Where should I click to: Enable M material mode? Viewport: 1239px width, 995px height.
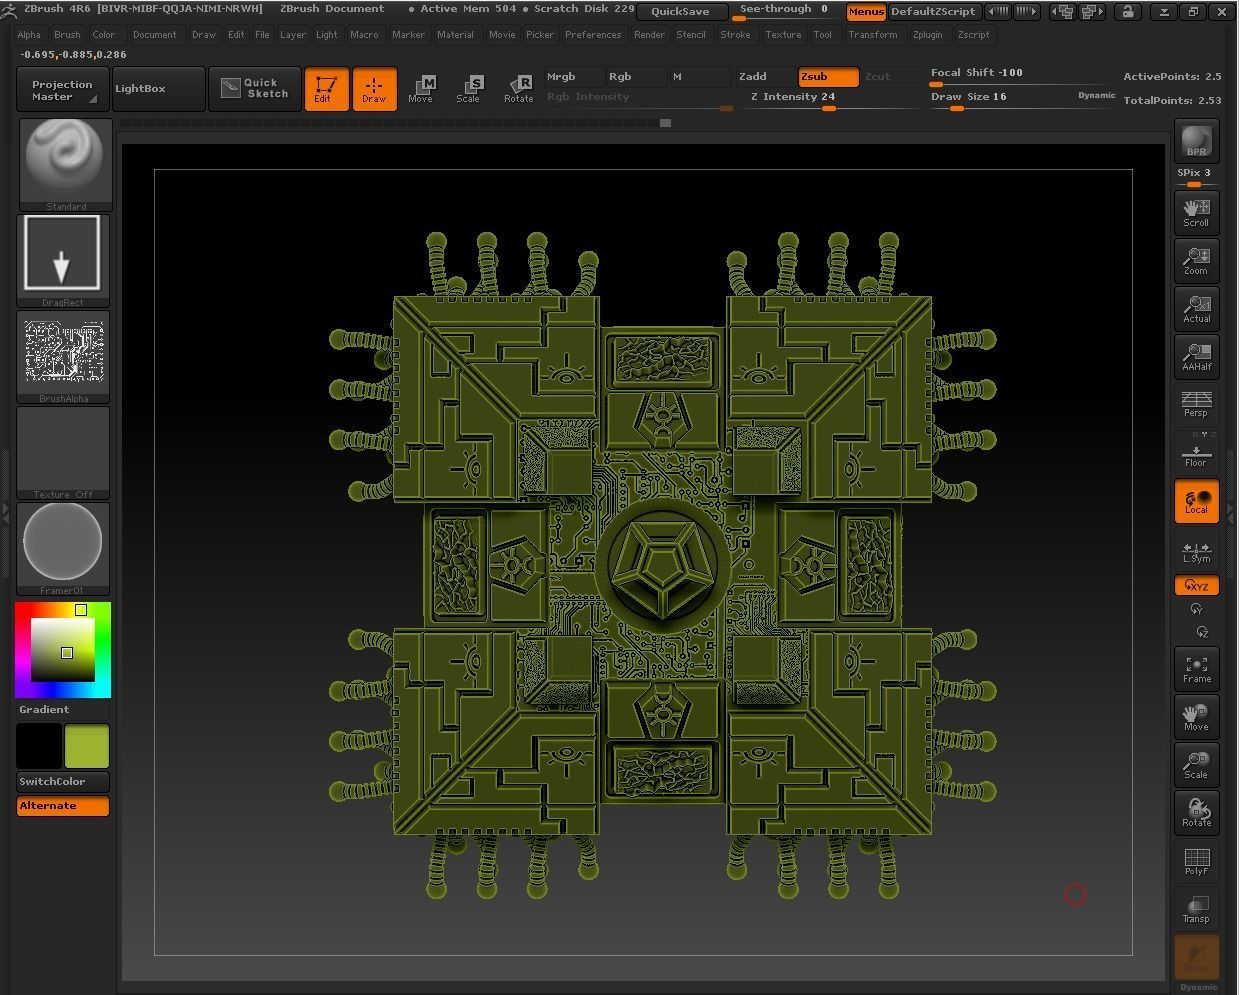click(700, 77)
